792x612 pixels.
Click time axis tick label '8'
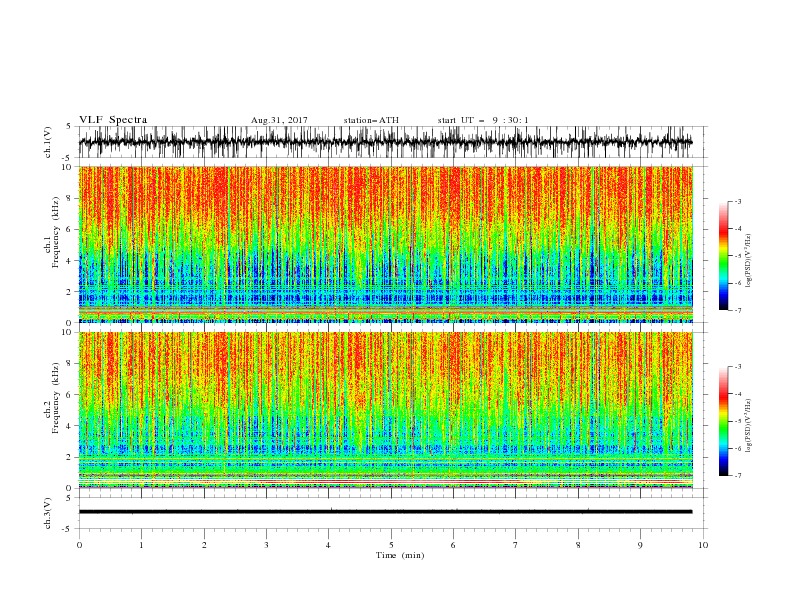click(578, 545)
